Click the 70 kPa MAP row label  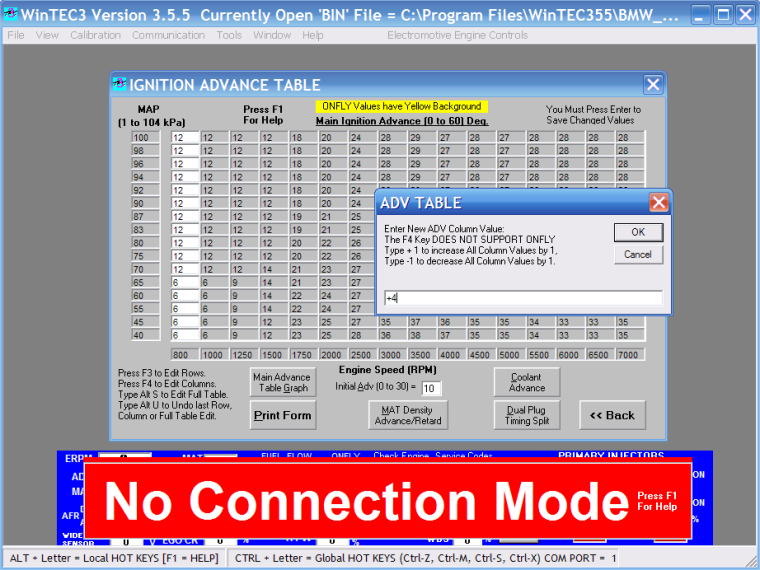coord(145,269)
